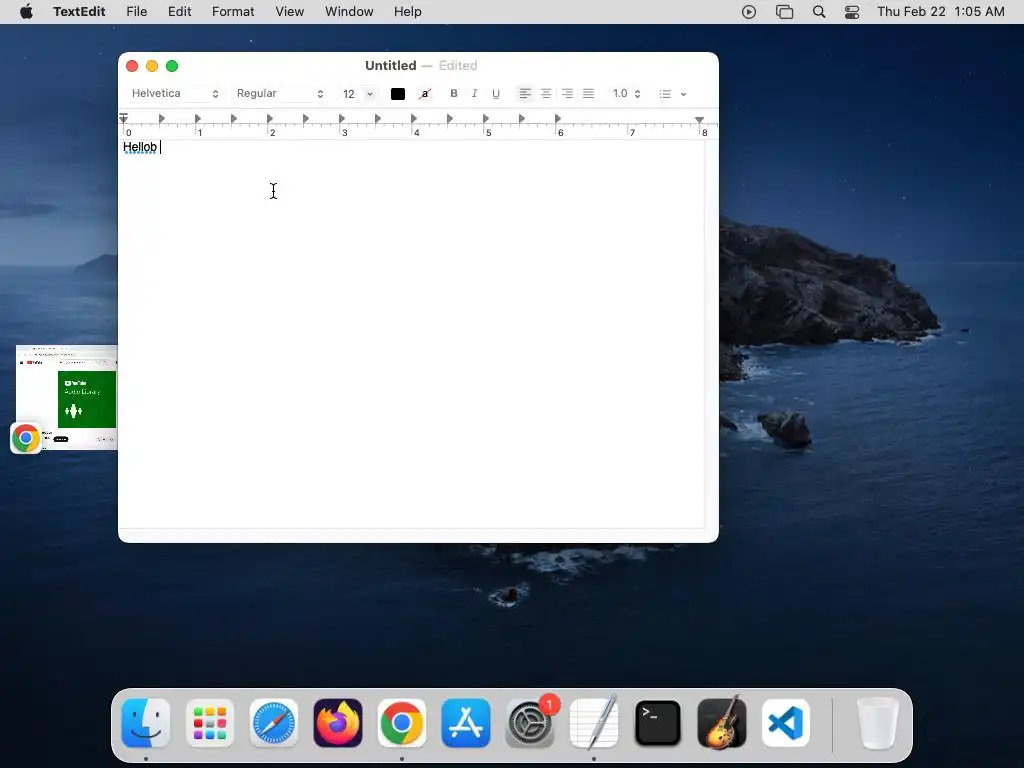Launch GarageBand from the Dock
1024x768 pixels.
point(722,723)
